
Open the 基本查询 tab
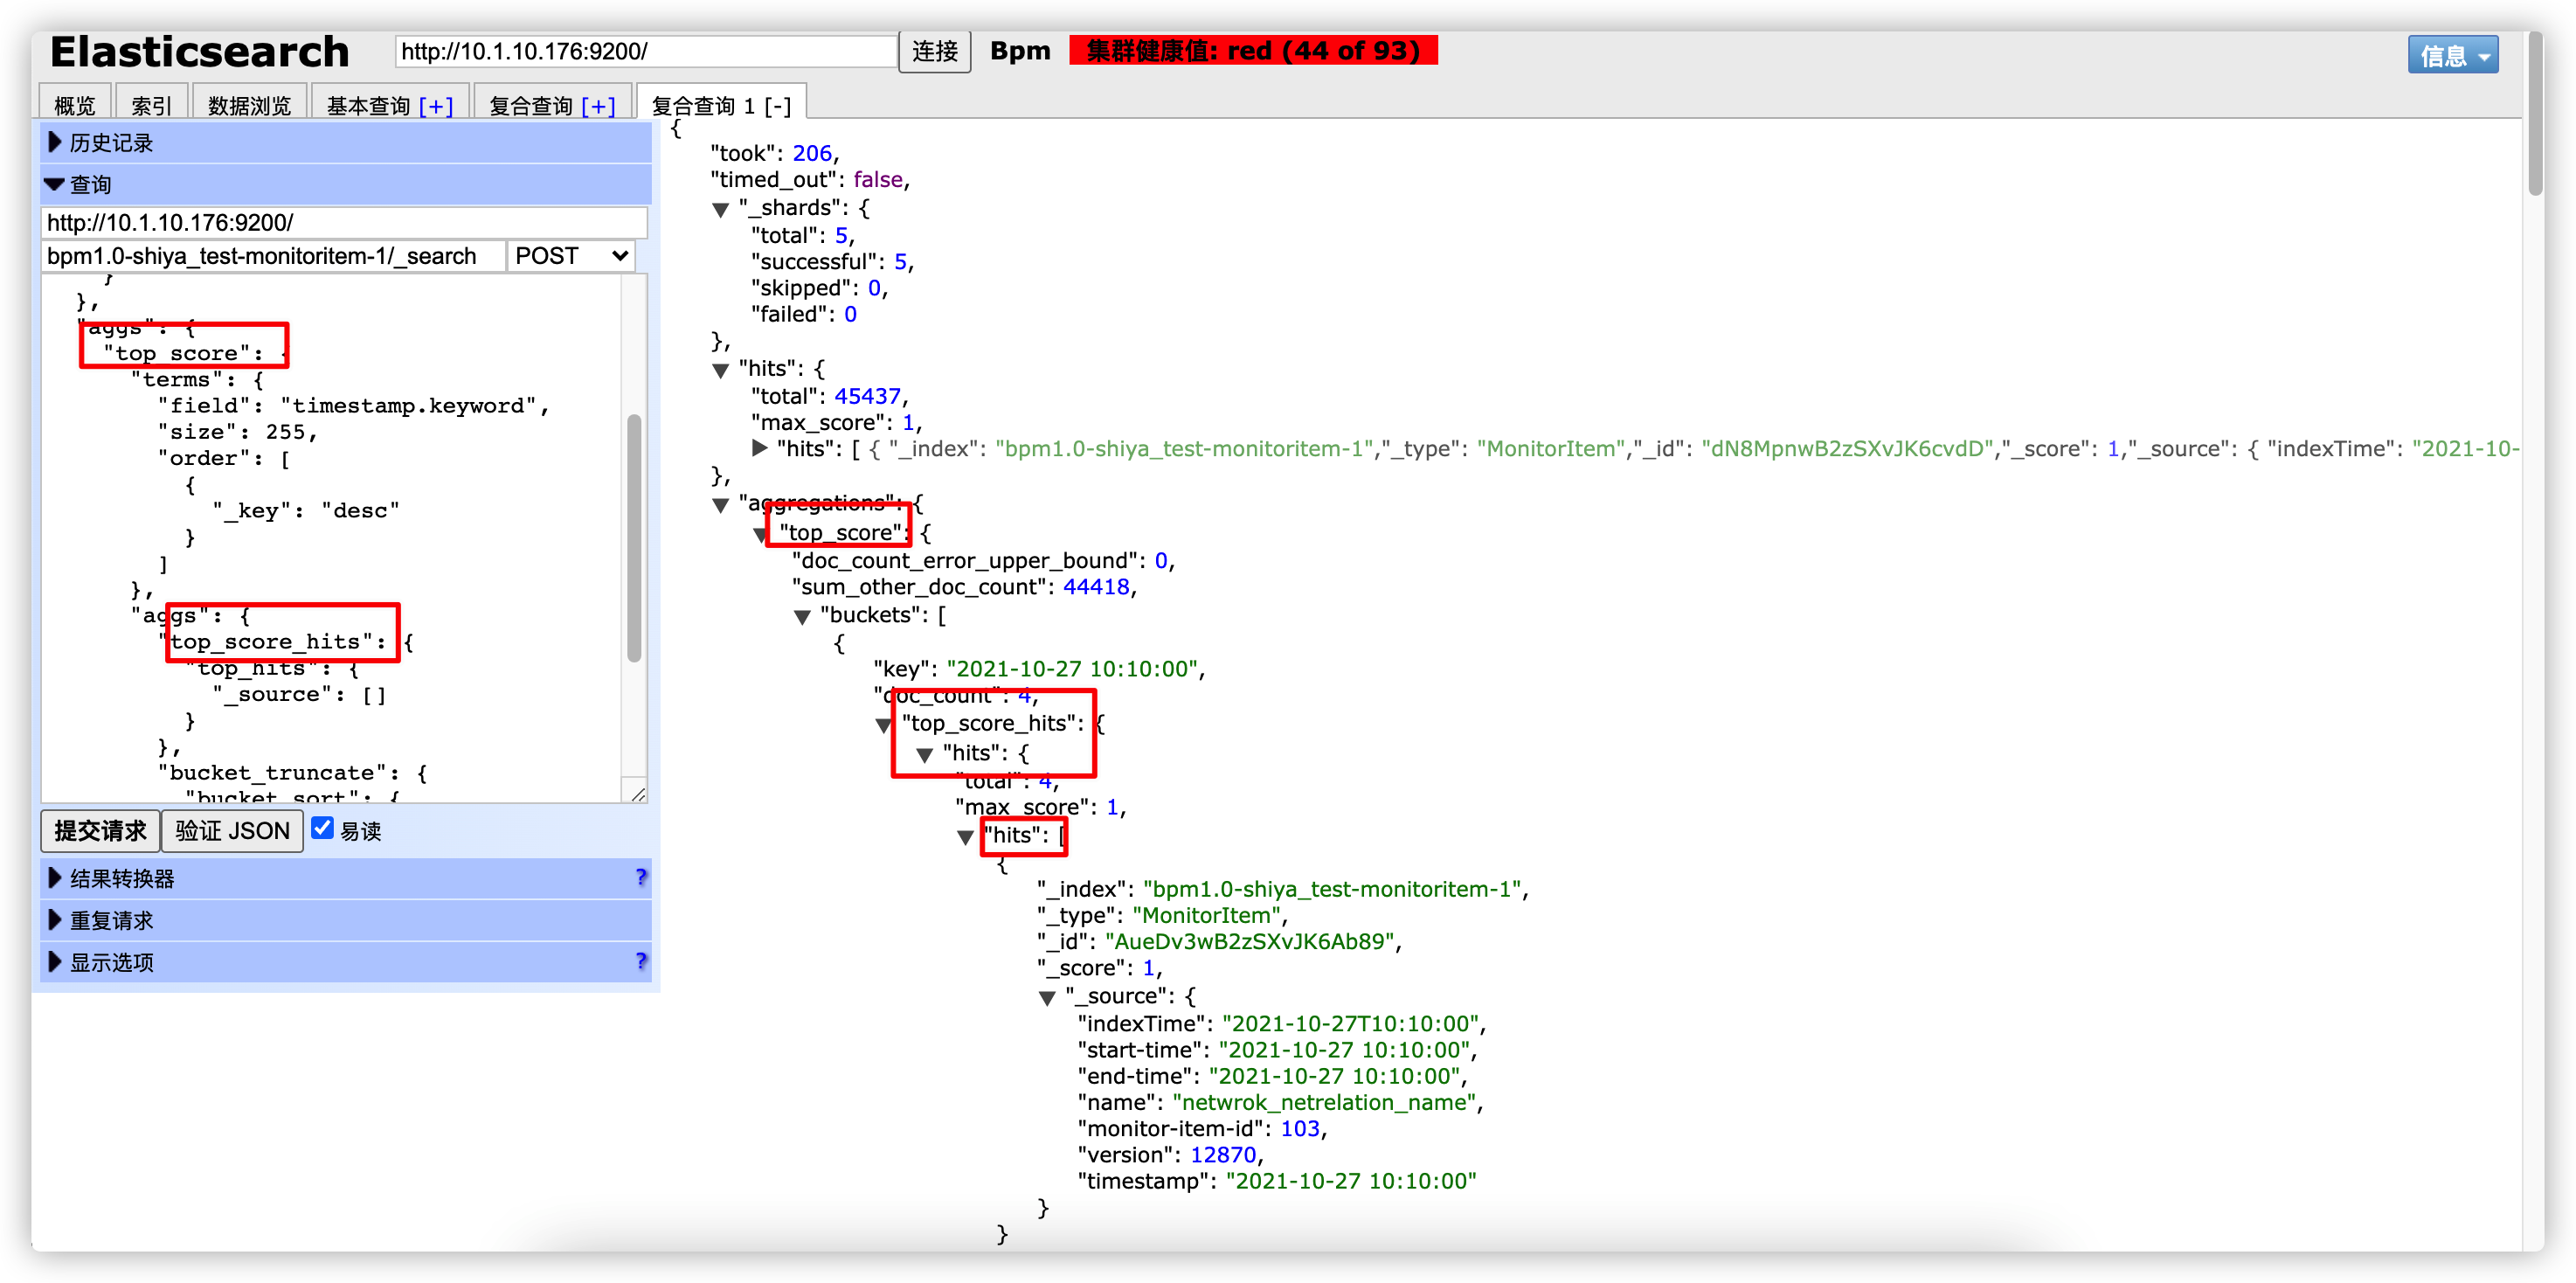[x=370, y=105]
